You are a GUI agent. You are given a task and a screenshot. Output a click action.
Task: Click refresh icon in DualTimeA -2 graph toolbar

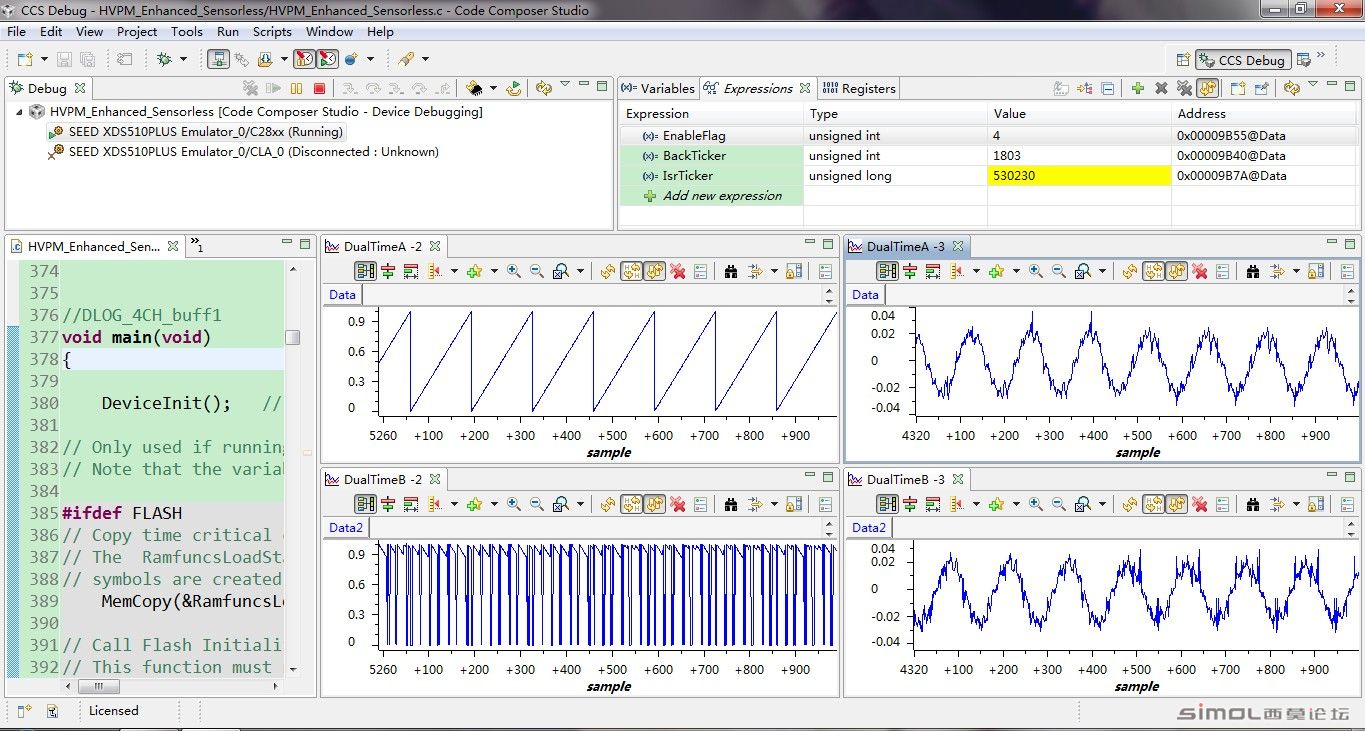coord(608,271)
